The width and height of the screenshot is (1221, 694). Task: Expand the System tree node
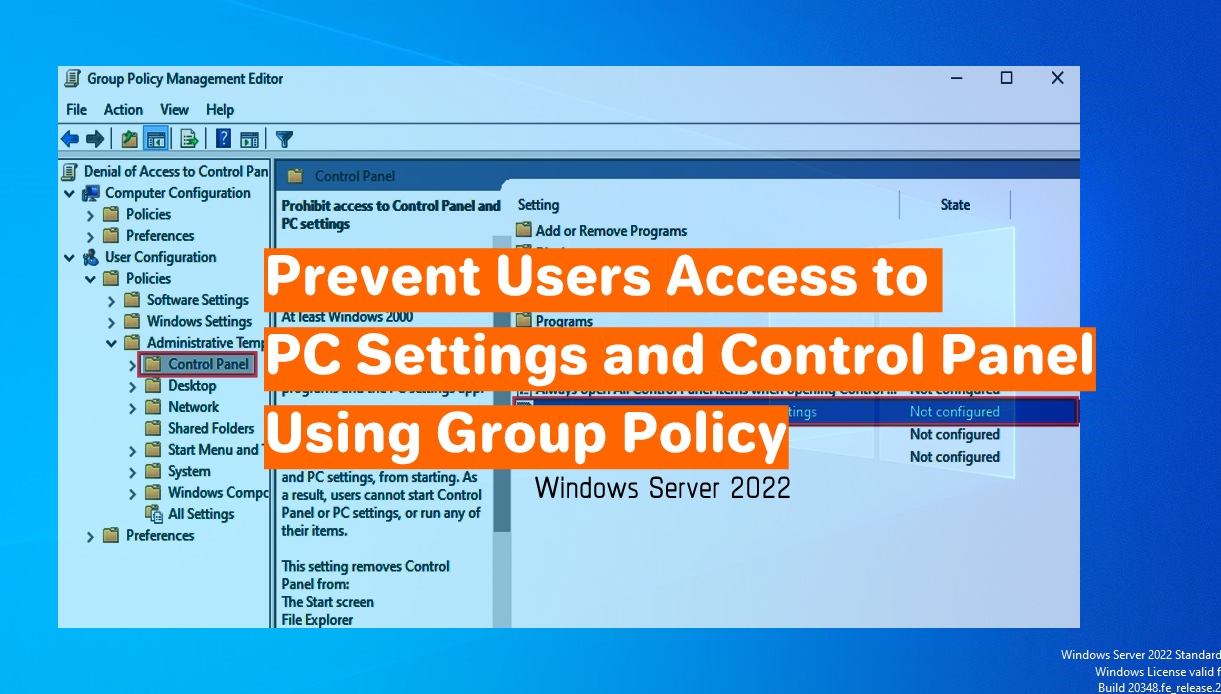132,472
